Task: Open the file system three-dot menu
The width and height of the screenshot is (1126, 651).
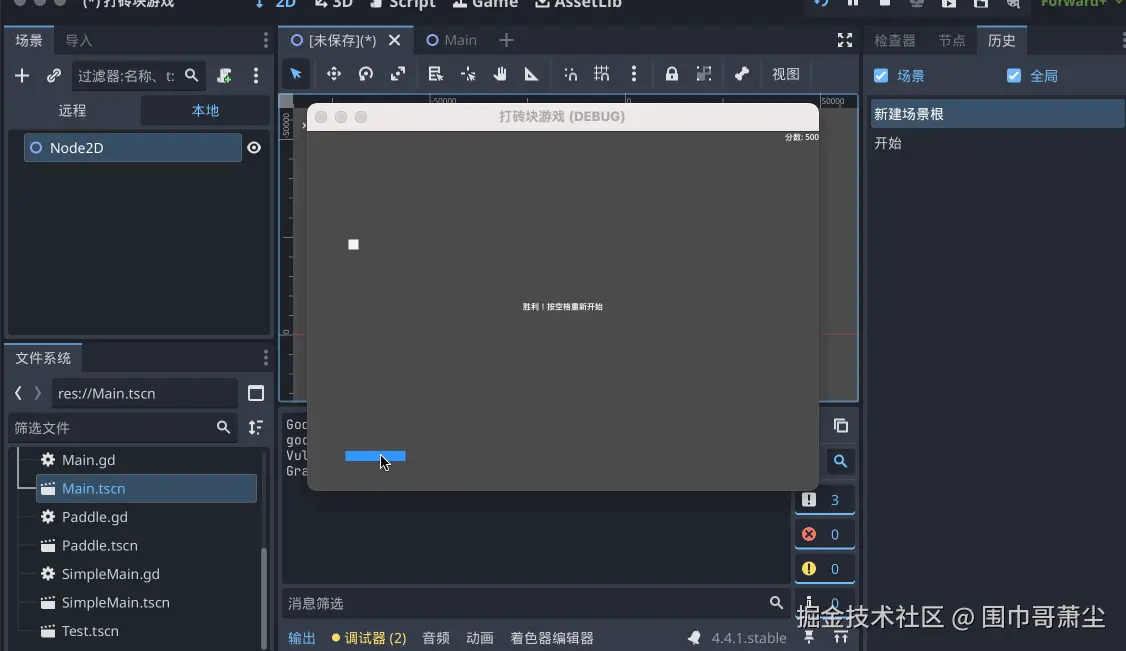Action: [x=266, y=357]
